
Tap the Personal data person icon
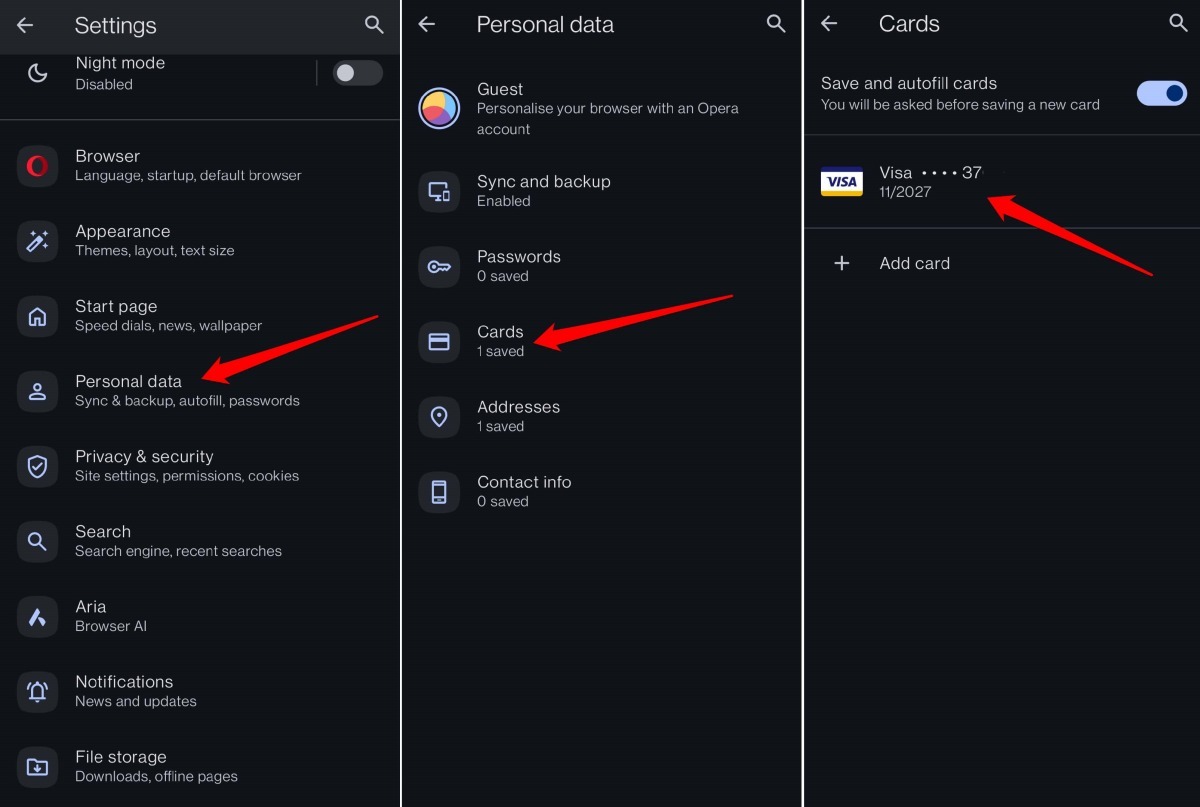tap(37, 391)
